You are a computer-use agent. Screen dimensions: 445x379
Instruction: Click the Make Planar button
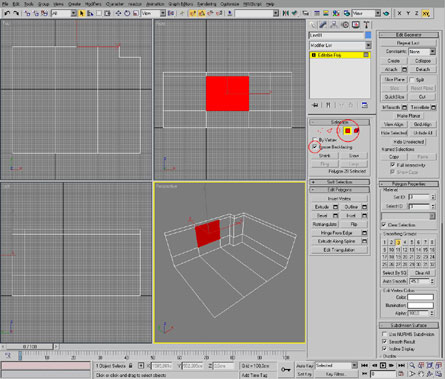(x=408, y=116)
